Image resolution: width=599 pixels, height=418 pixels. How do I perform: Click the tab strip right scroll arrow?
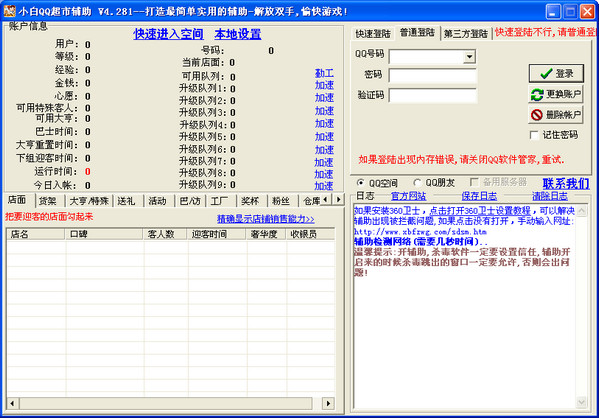pos(338,199)
